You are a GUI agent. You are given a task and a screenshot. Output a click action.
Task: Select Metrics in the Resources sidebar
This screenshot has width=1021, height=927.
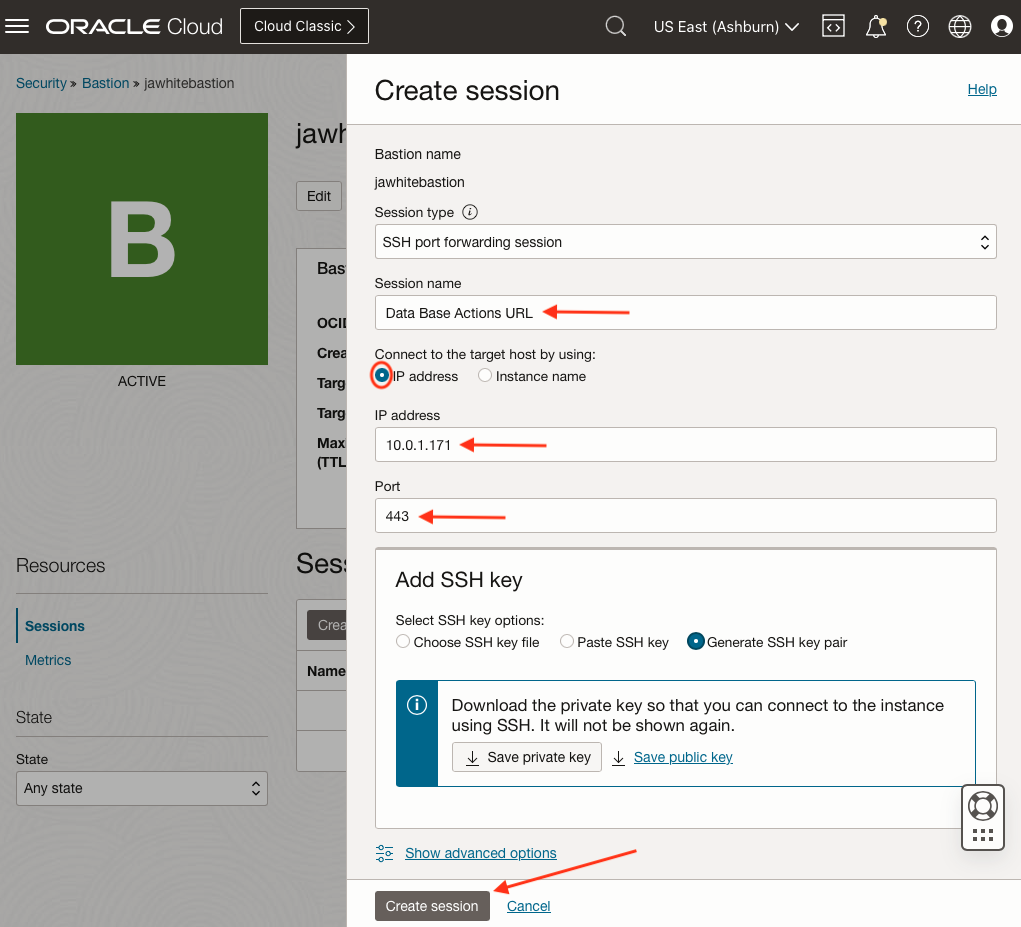coord(47,660)
